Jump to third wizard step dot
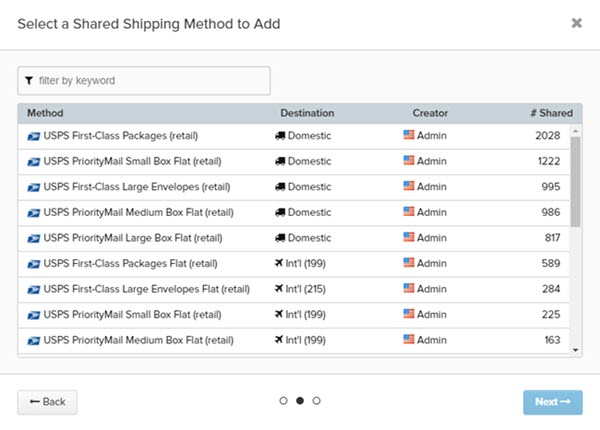600x430 pixels. pos(316,401)
